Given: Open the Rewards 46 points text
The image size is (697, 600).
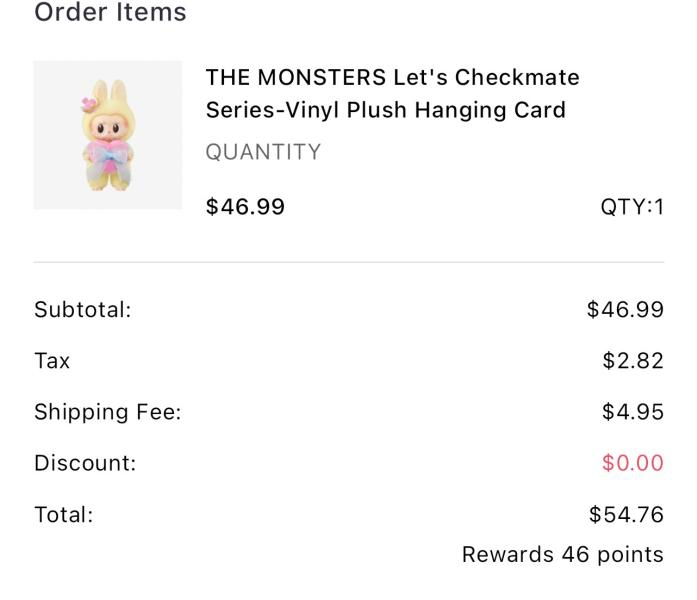Looking at the screenshot, I should (563, 555).
